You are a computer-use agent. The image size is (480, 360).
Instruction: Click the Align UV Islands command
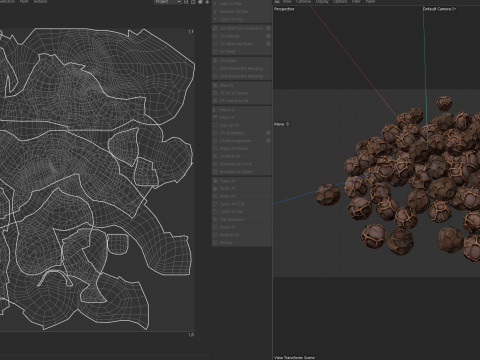[x=241, y=148]
